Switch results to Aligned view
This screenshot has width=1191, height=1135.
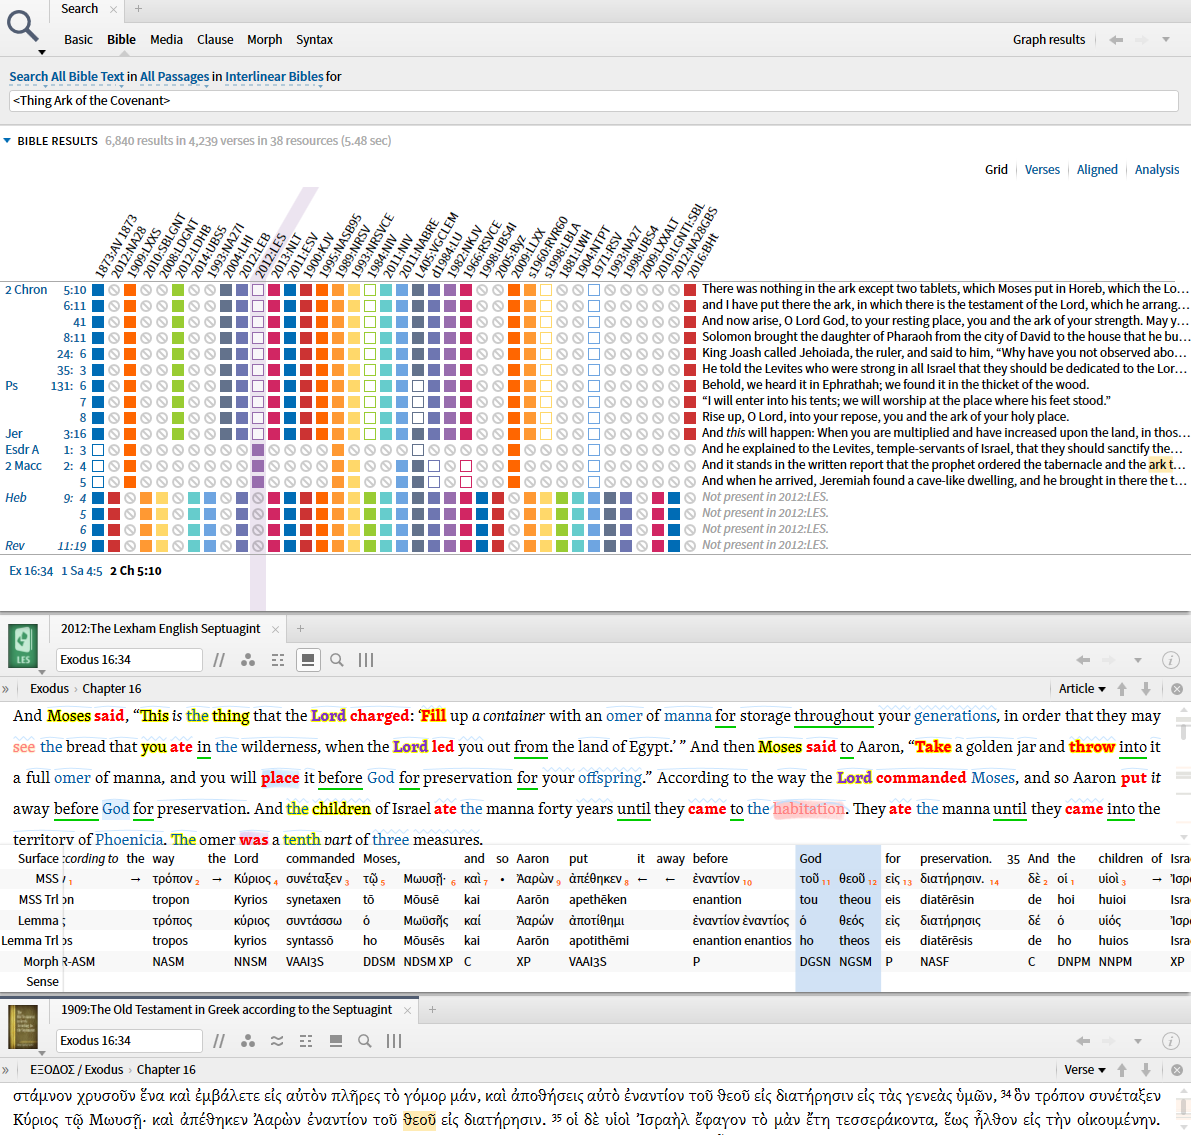[x=1097, y=169]
